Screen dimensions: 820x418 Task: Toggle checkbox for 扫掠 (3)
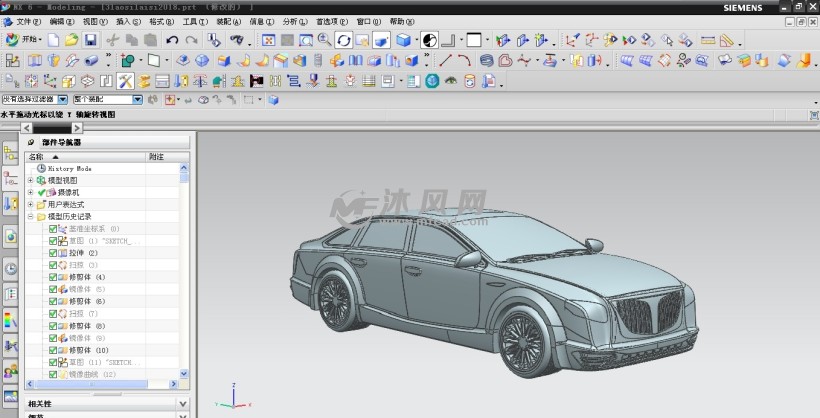pyautogui.click(x=53, y=265)
